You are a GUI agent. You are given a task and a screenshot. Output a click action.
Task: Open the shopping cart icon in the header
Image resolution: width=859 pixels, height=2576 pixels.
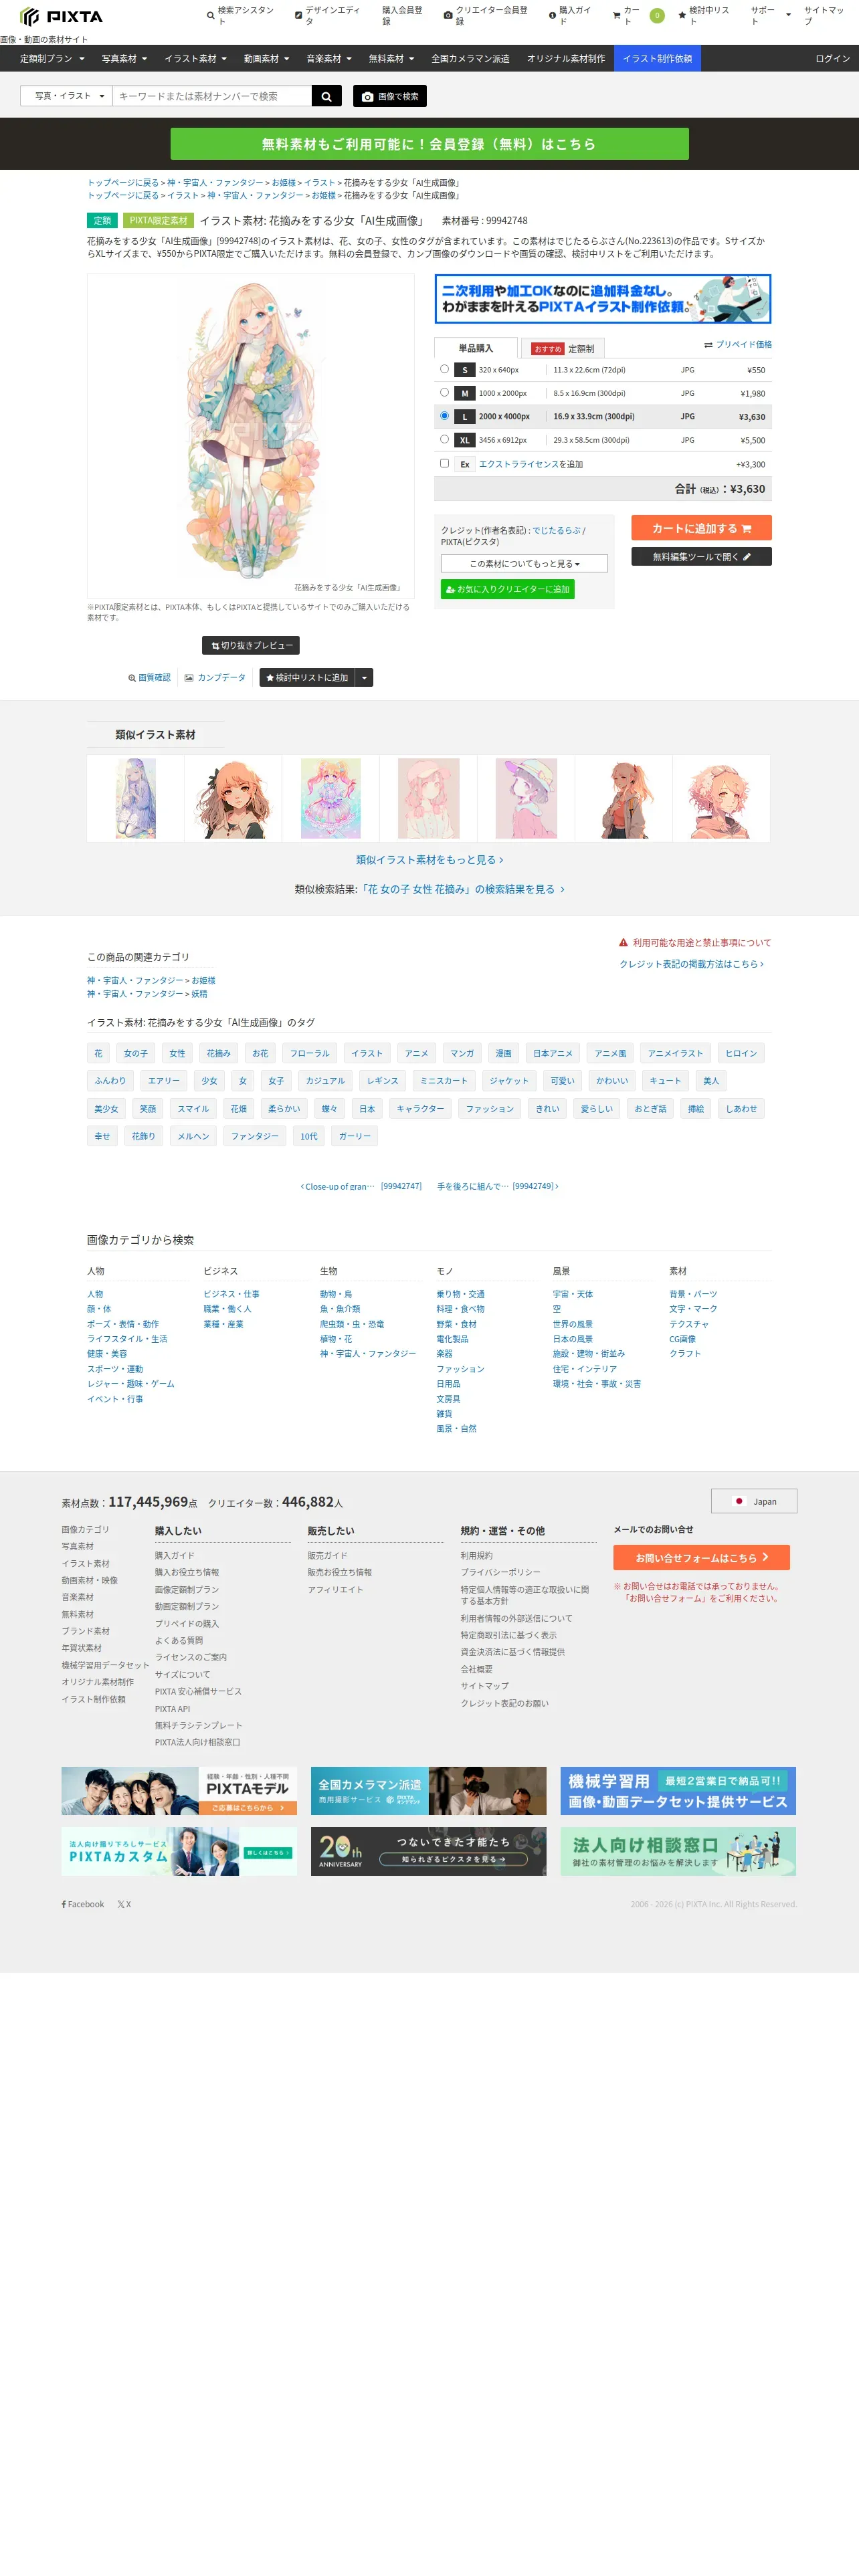point(616,16)
